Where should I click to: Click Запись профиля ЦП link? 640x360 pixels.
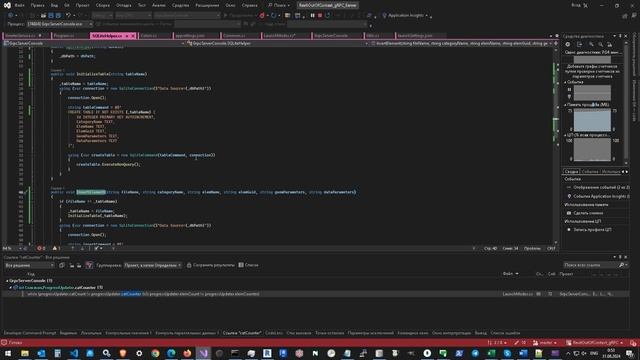coord(592,230)
